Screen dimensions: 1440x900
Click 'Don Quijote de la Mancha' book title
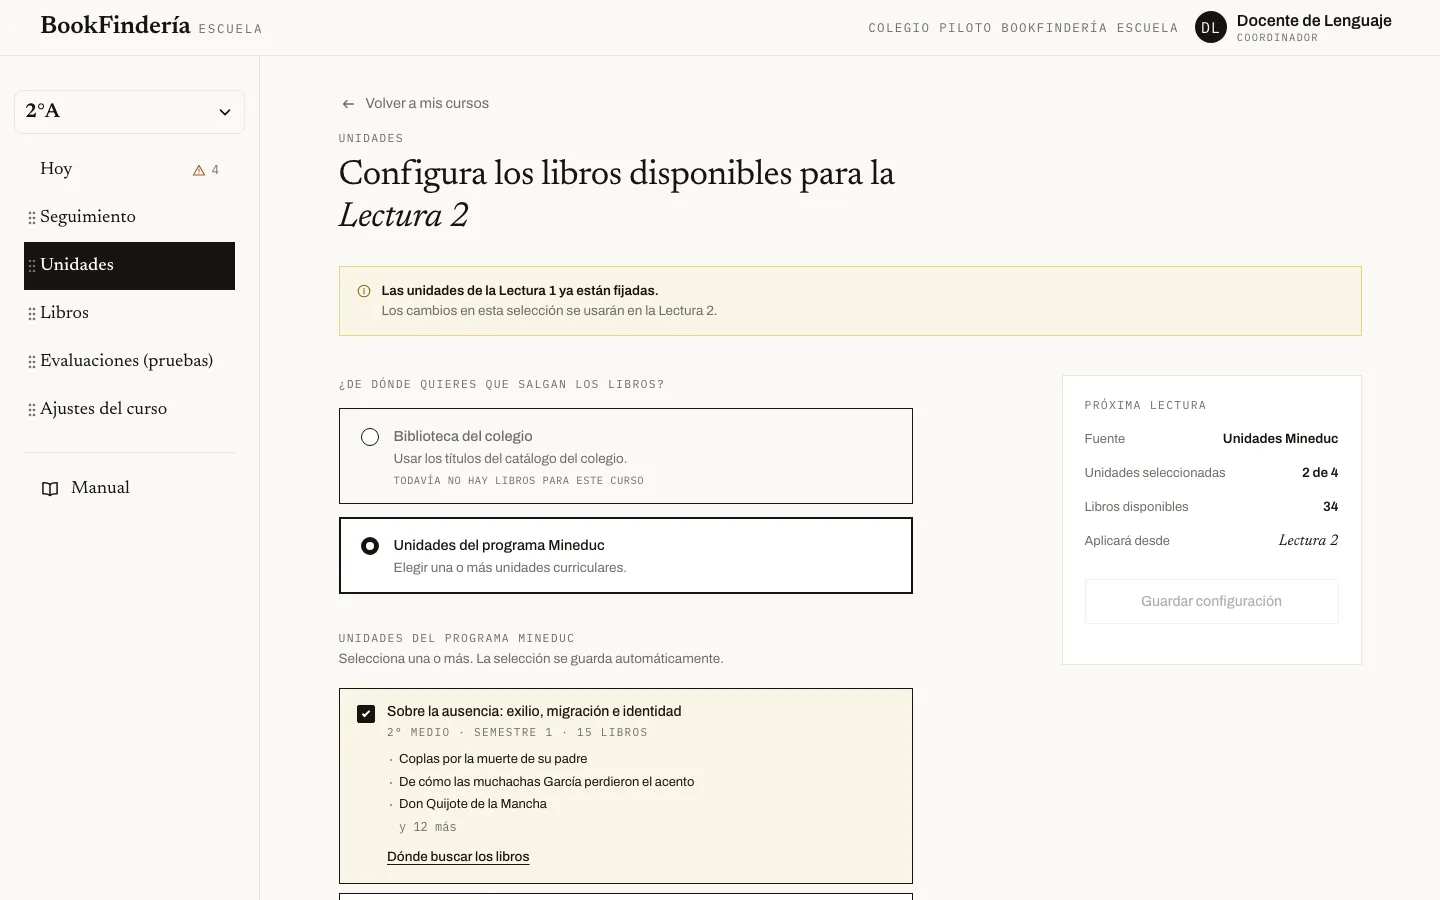click(x=473, y=804)
